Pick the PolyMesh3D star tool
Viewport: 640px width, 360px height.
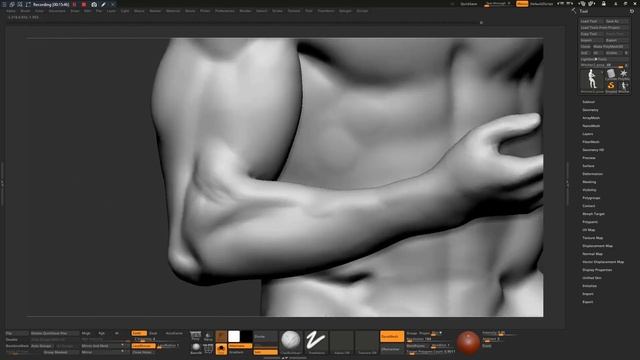point(624,73)
